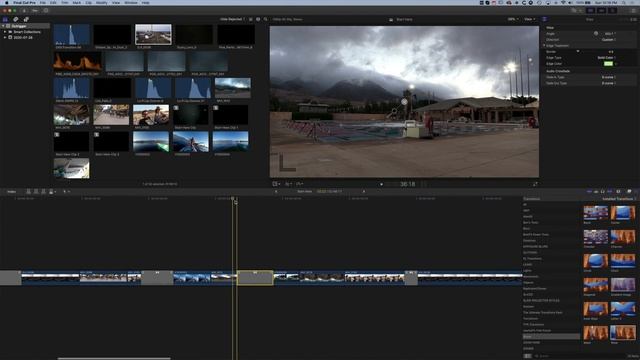This screenshot has height=360, width=640.
Task: Open the Background Tasks circle icon
Action: point(46,11)
